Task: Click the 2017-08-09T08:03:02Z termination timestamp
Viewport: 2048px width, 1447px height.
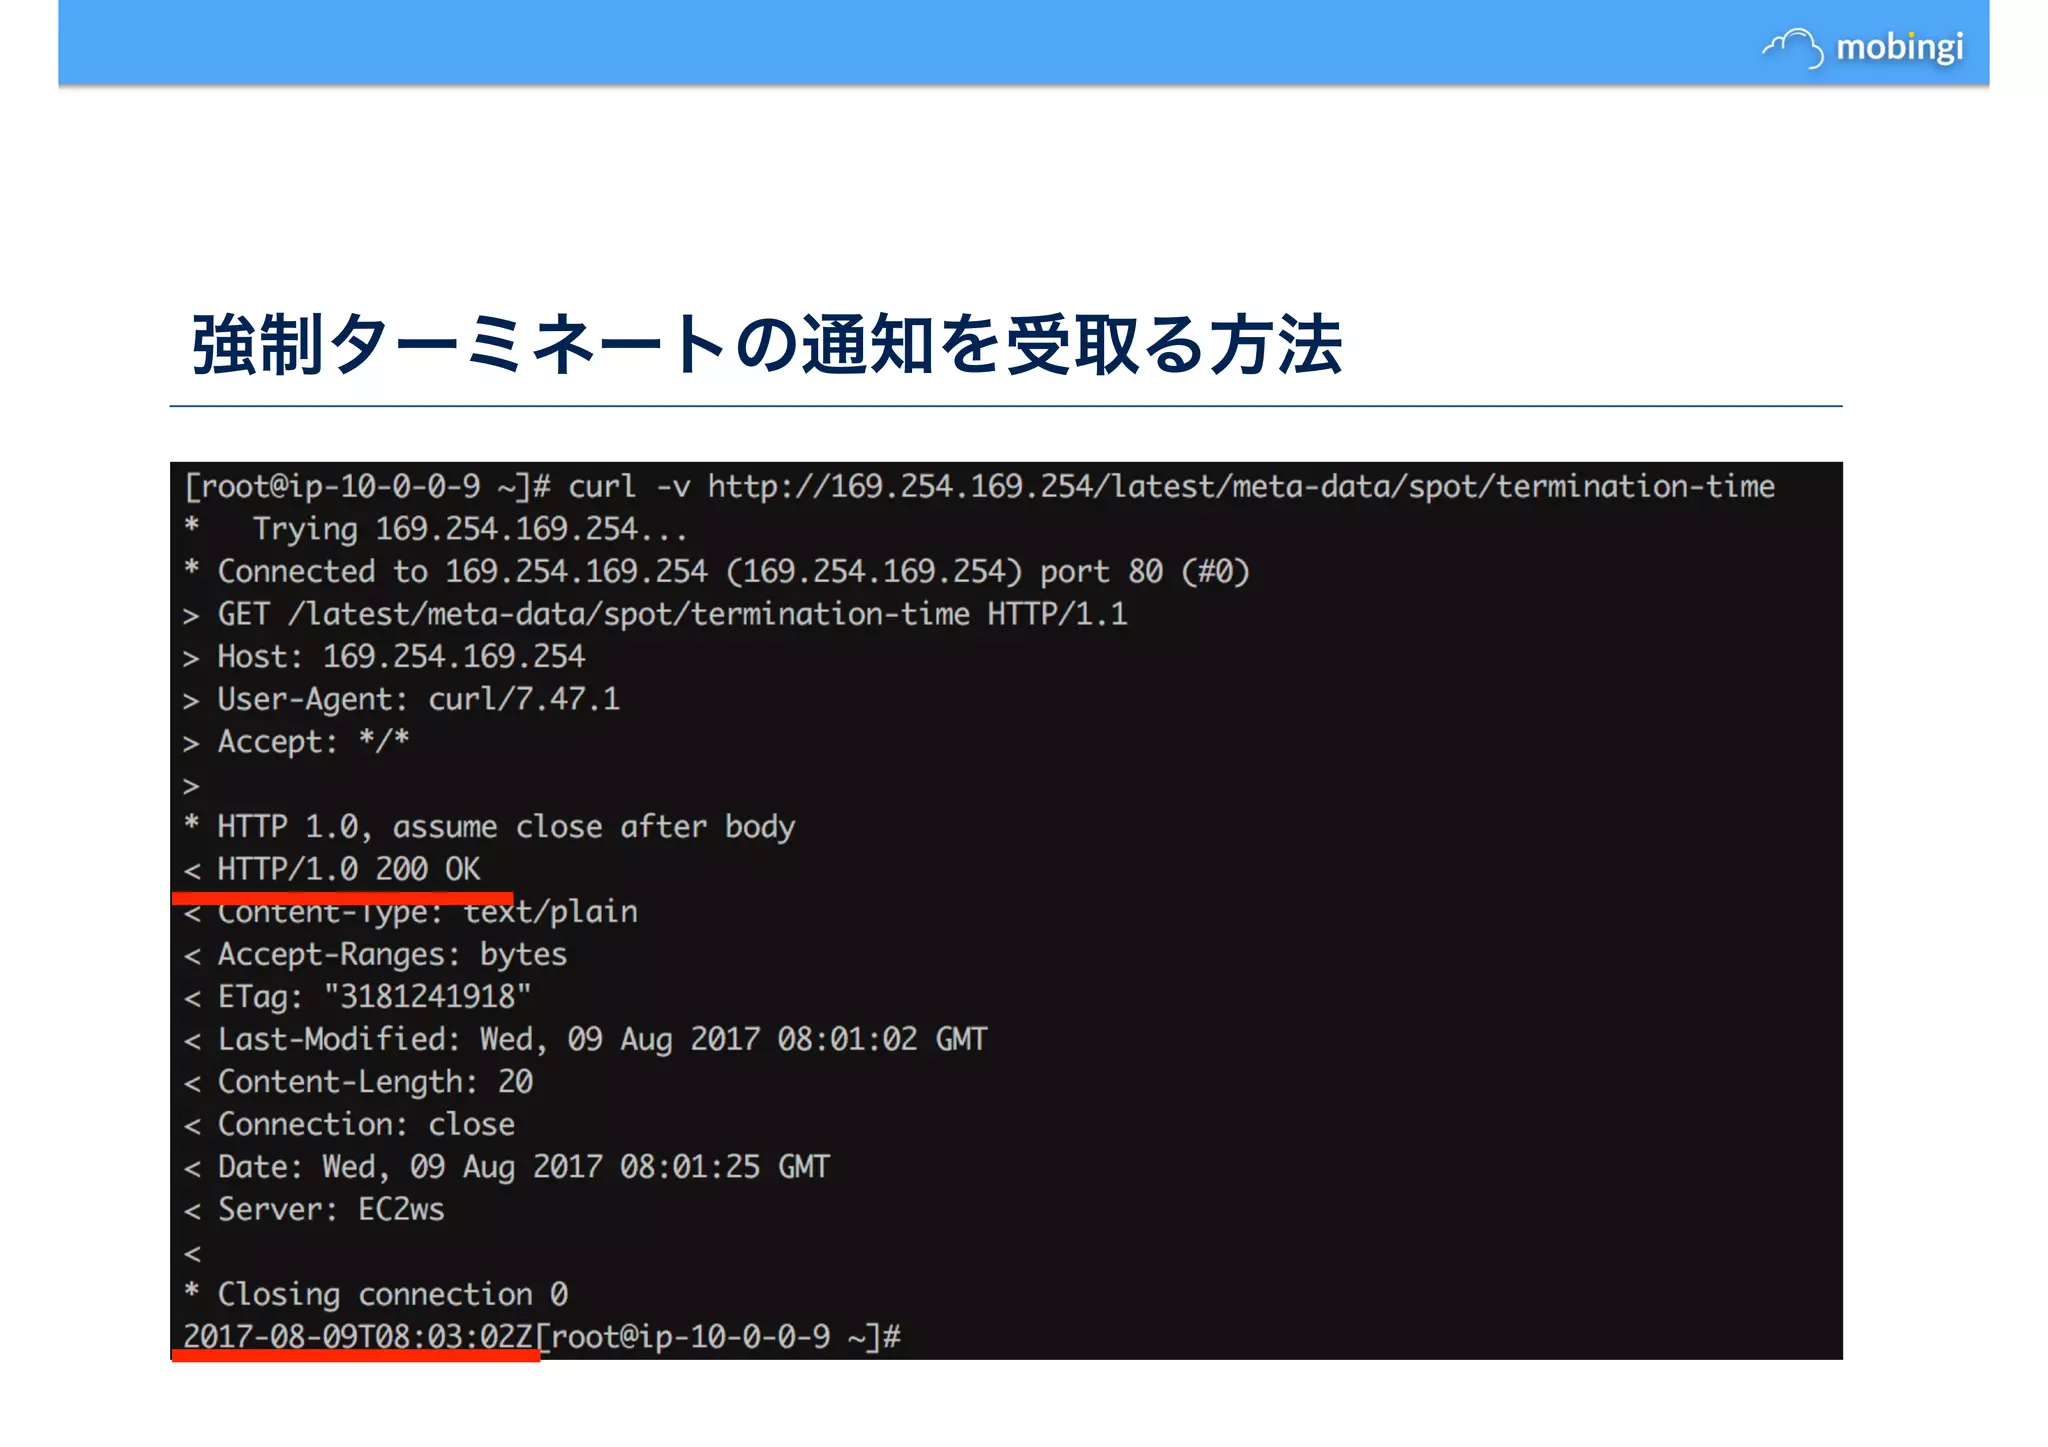Action: tap(358, 1337)
